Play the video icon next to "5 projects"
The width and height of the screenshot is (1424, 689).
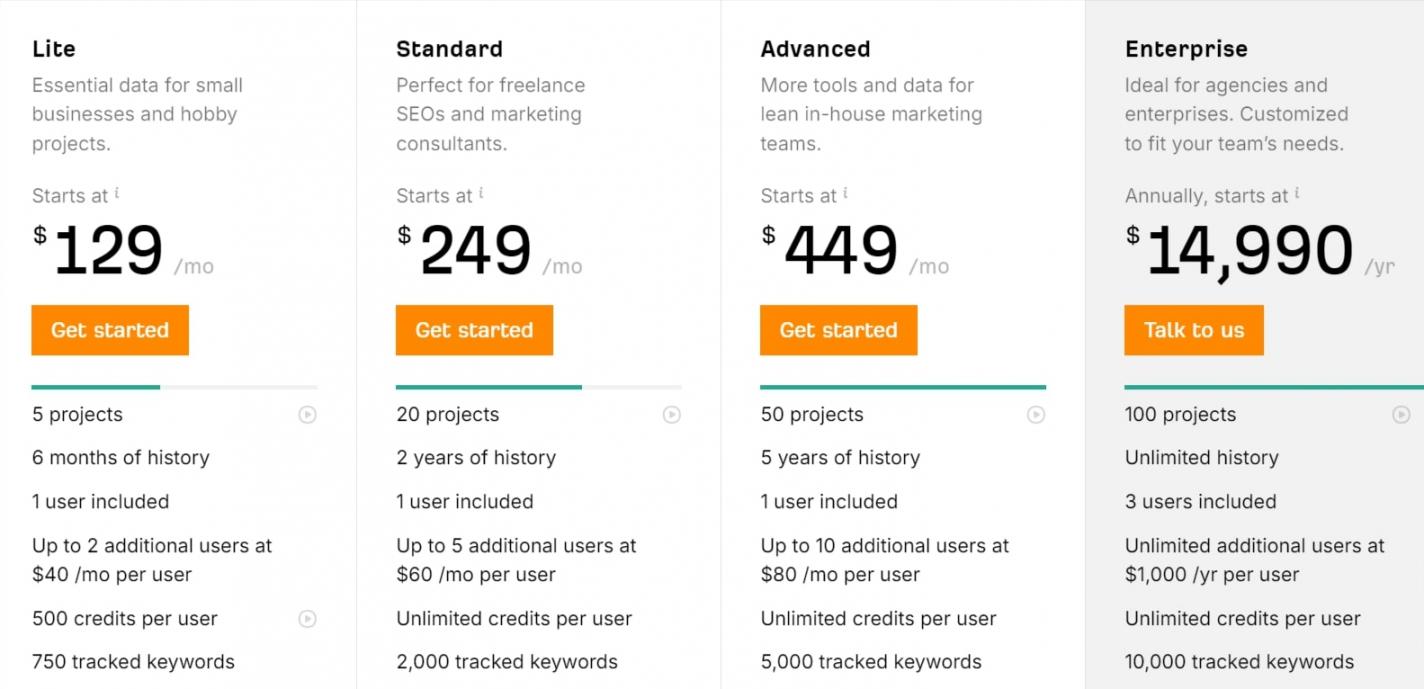(307, 414)
